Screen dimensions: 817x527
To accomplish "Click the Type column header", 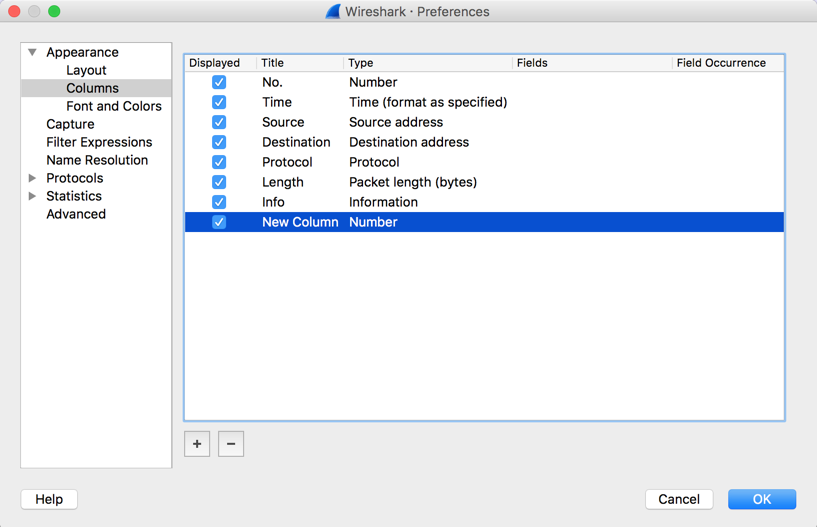I will click(x=428, y=63).
